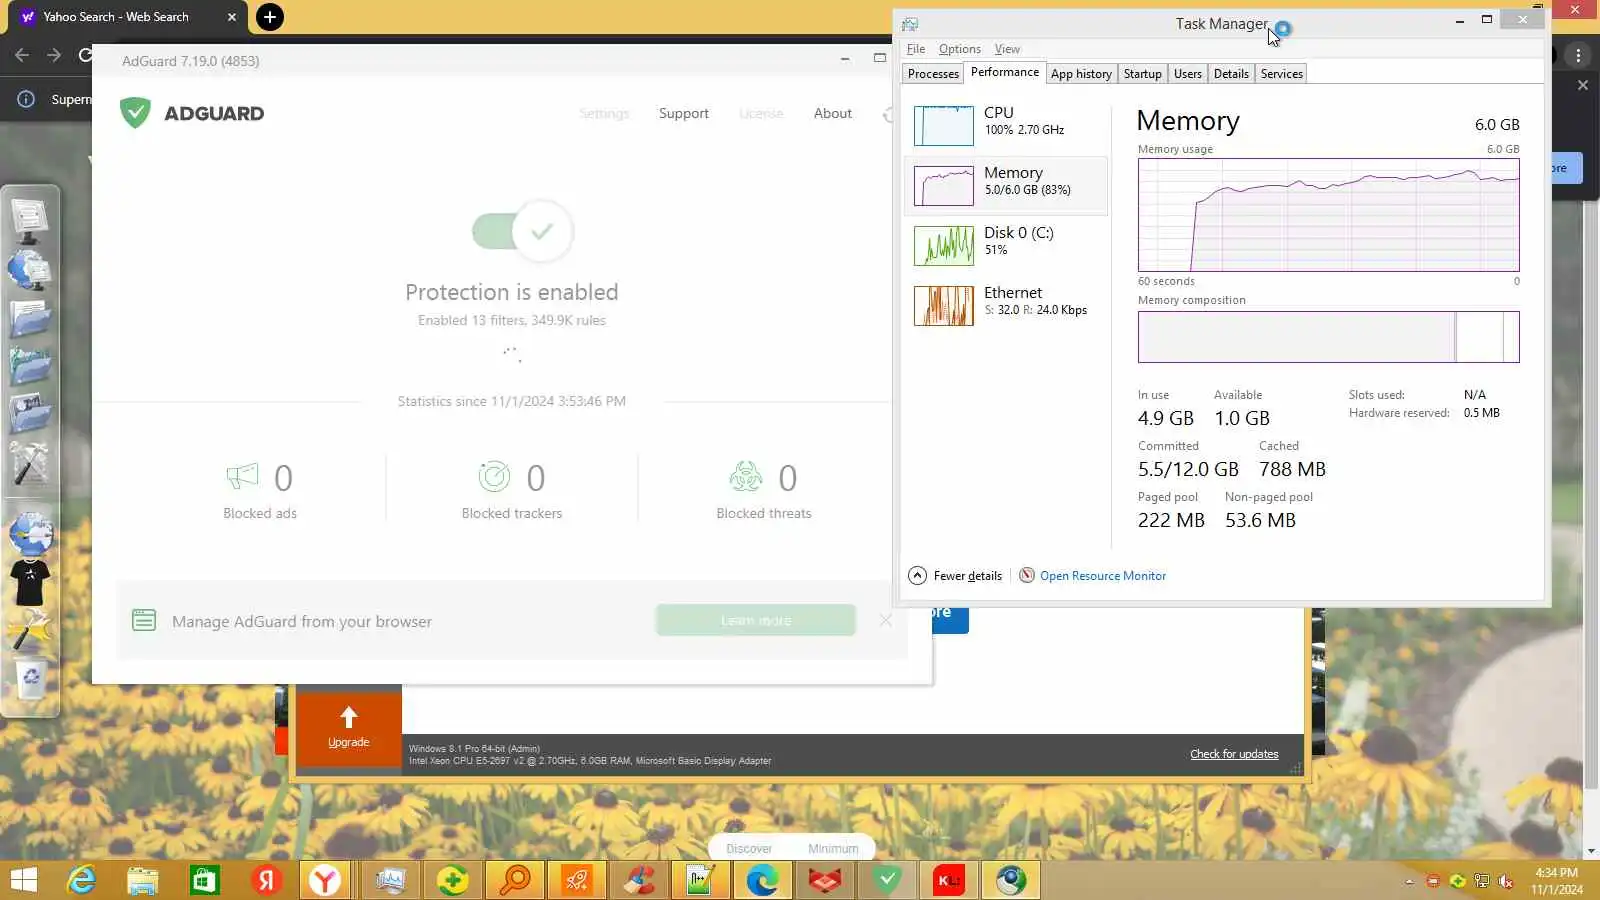The height and width of the screenshot is (900, 1600).
Task: Click the Check for updates link
Action: pyautogui.click(x=1234, y=754)
